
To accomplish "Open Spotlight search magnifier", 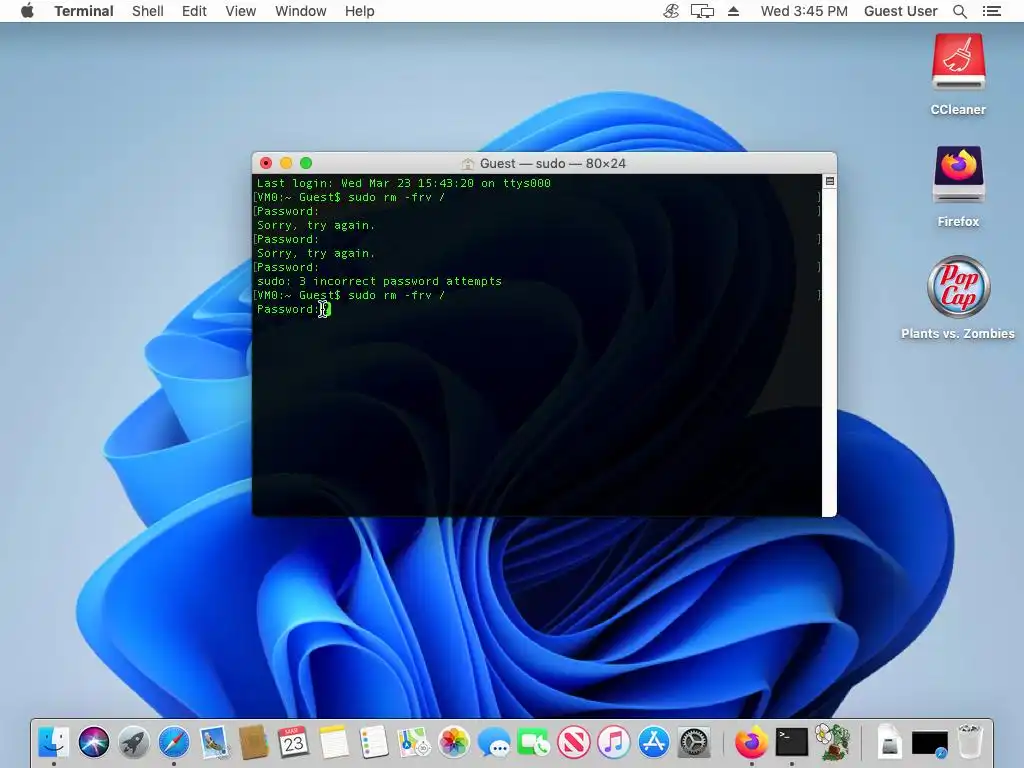I will [959, 11].
